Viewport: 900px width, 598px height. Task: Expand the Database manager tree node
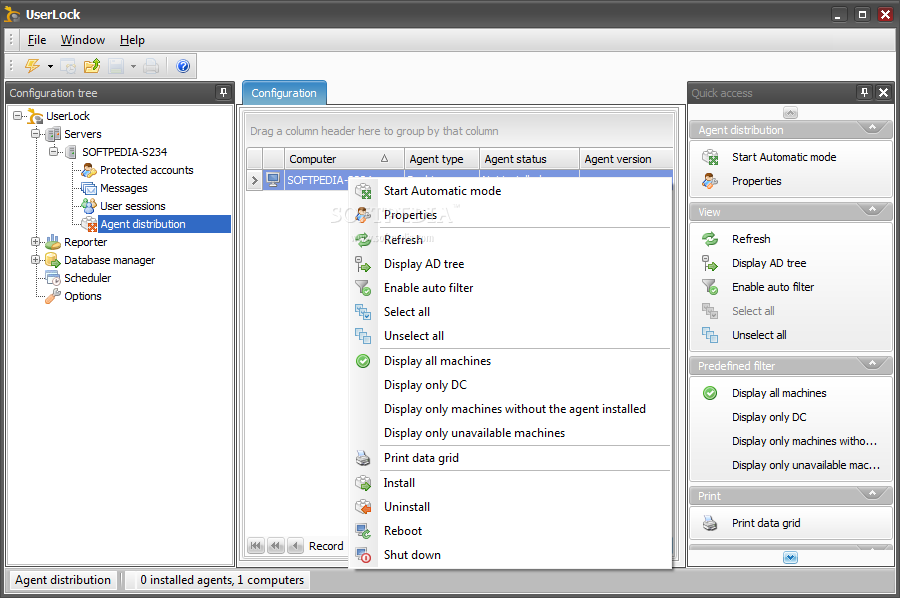(x=36, y=259)
